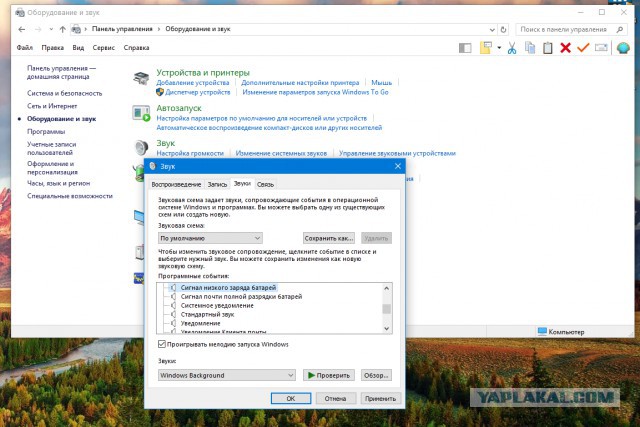The width and height of the screenshot is (640, 427).
Task: Select Сигнал почти полной разрядки батарей event
Action: coord(241,297)
